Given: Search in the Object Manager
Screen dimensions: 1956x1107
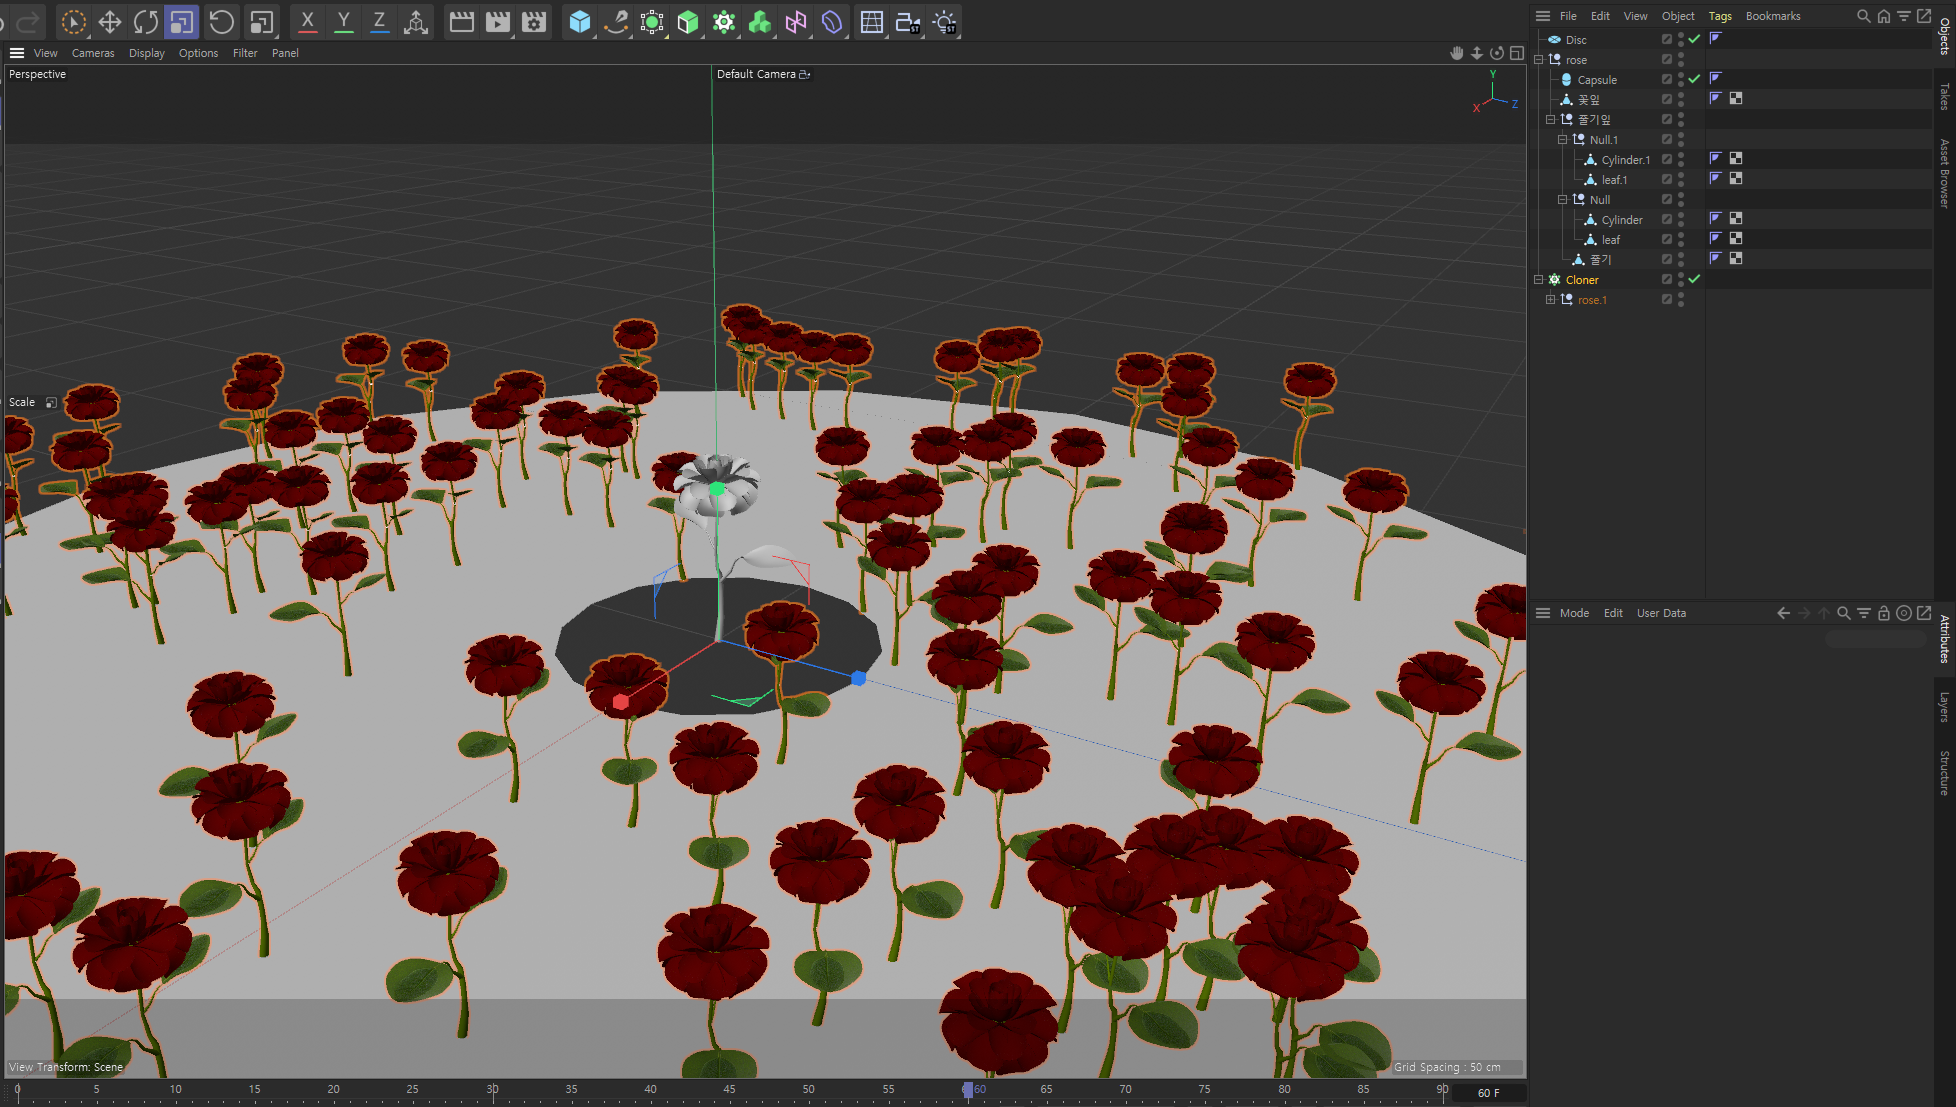Looking at the screenshot, I should 1864,16.
